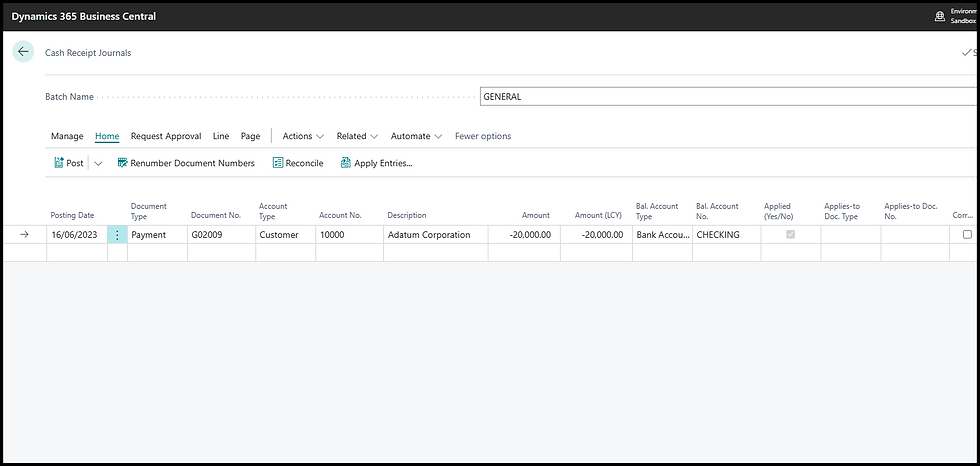The width and height of the screenshot is (980, 466).
Task: Click the Account No. column header
Action: (x=341, y=215)
